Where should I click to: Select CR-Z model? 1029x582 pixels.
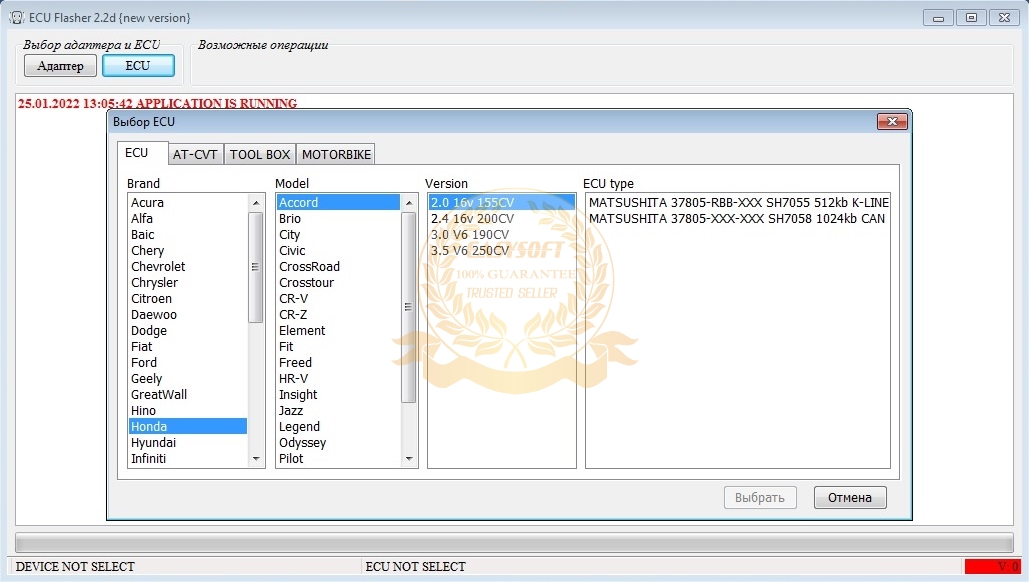338,314
